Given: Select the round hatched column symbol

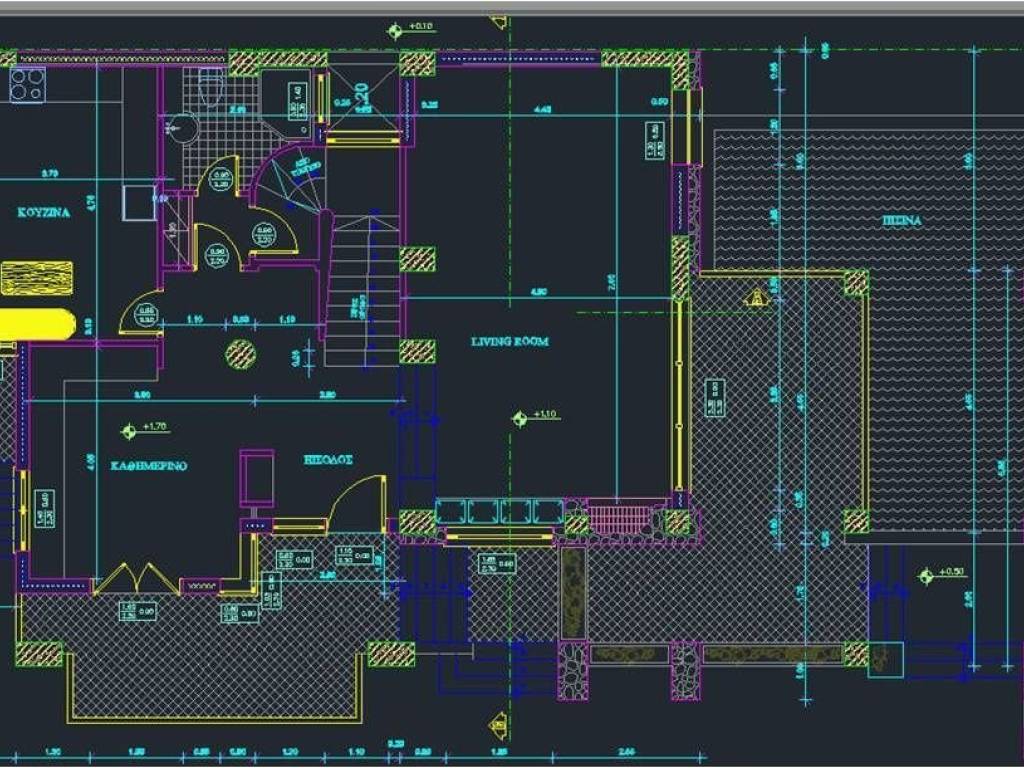Looking at the screenshot, I should pos(240,352).
